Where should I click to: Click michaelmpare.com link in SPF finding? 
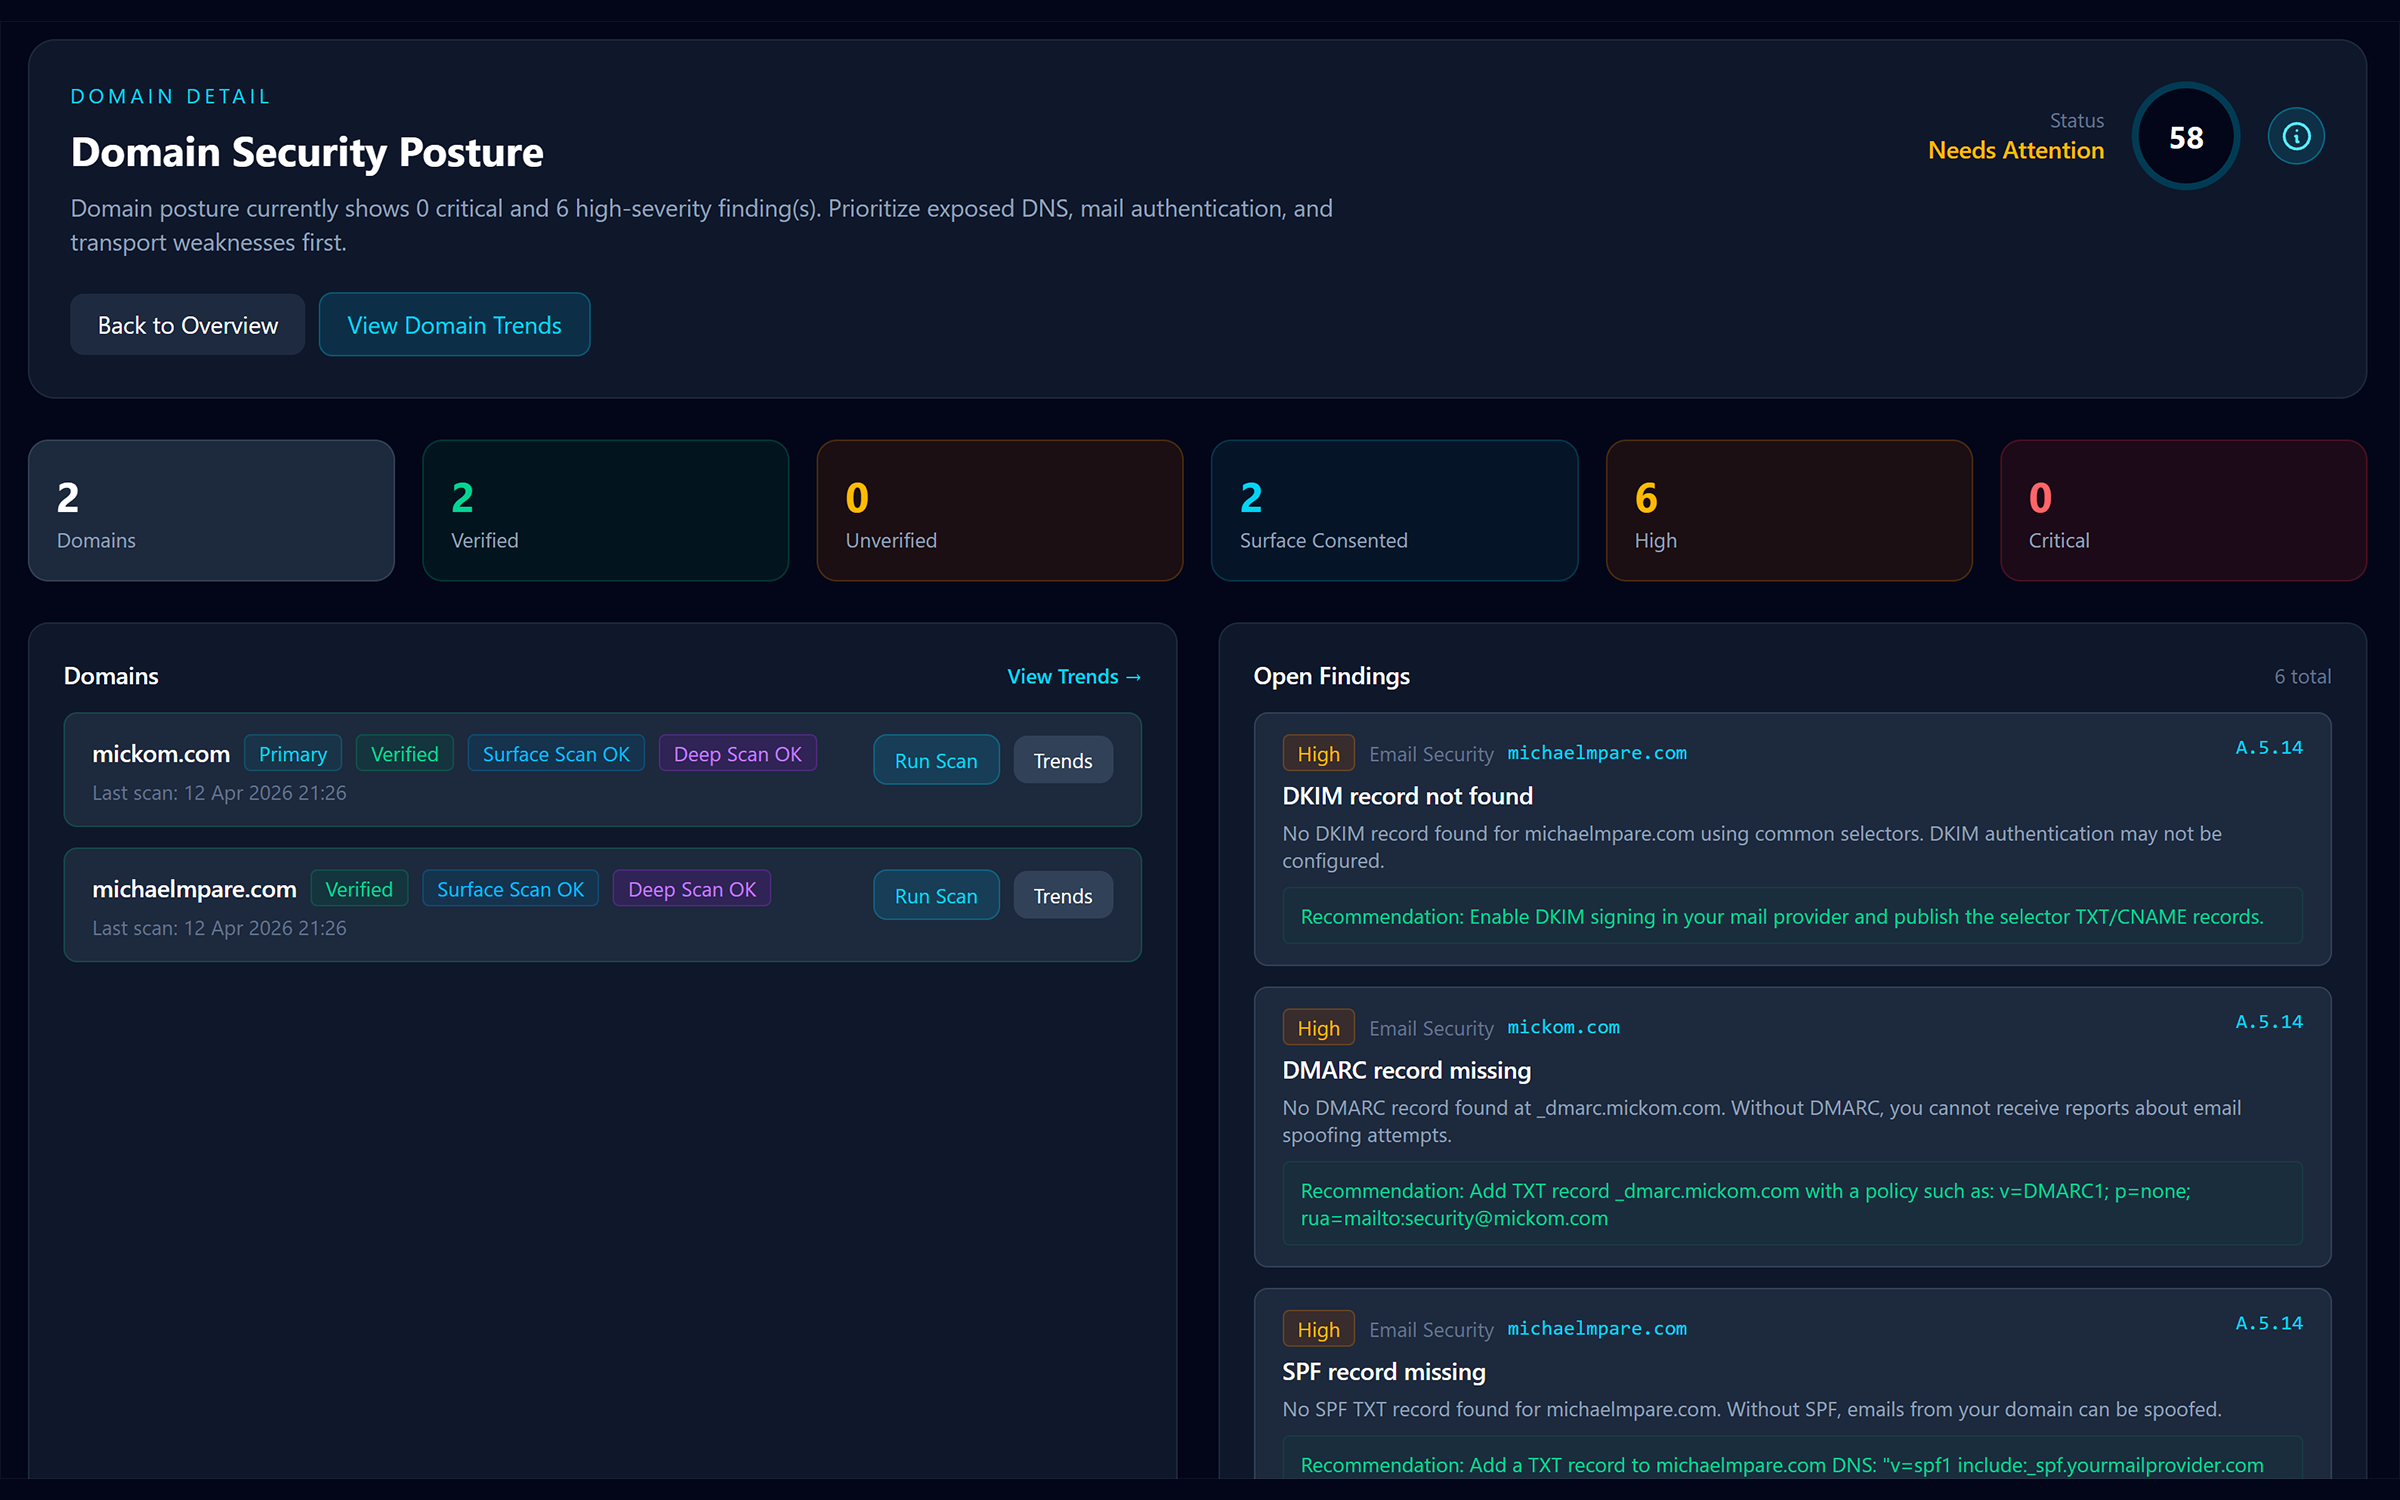(1597, 1329)
